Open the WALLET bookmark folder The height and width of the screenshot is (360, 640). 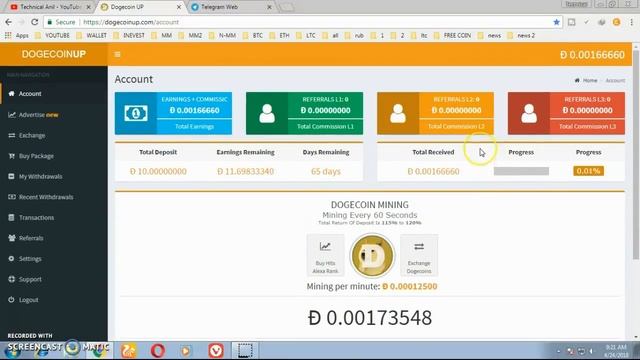92,36
